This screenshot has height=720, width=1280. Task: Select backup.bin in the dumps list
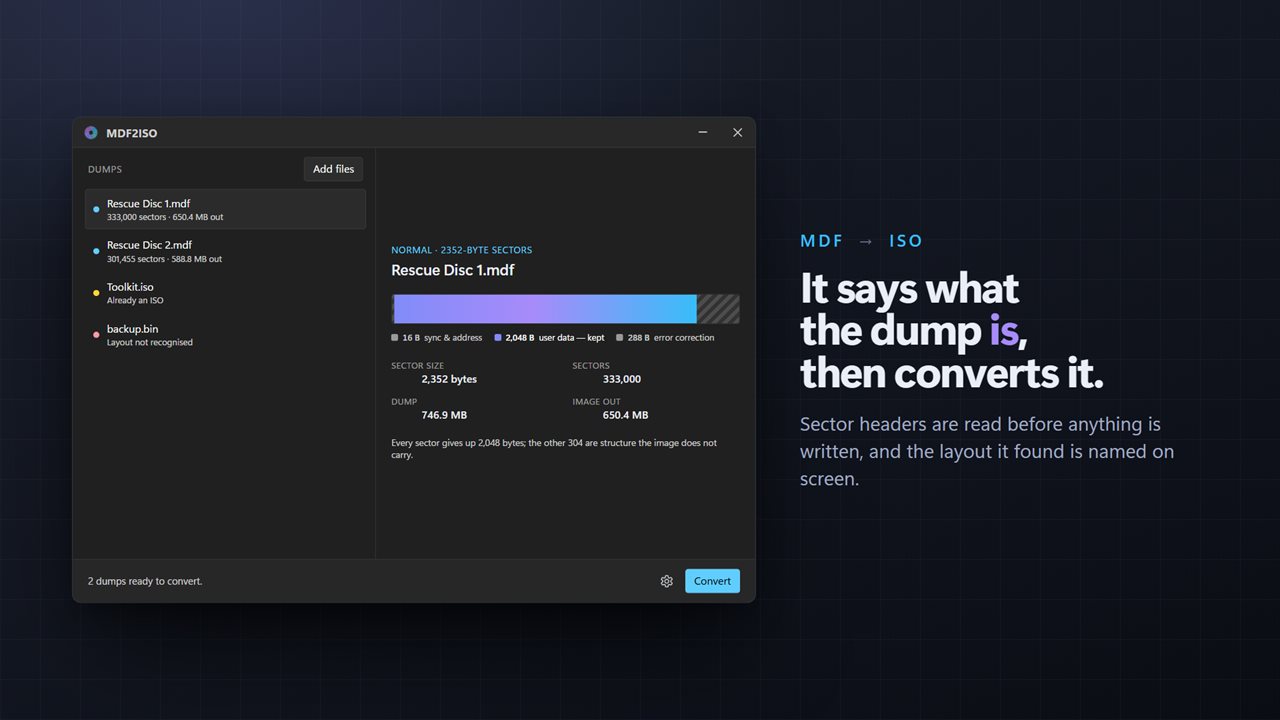tap(225, 335)
